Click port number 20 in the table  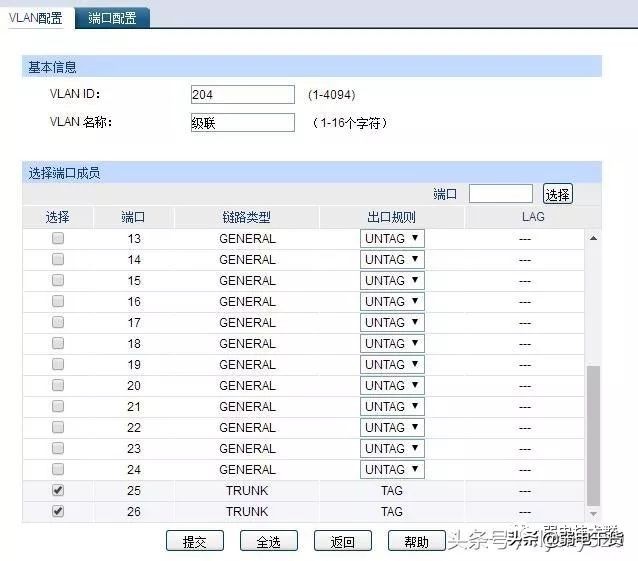pyautogui.click(x=134, y=386)
